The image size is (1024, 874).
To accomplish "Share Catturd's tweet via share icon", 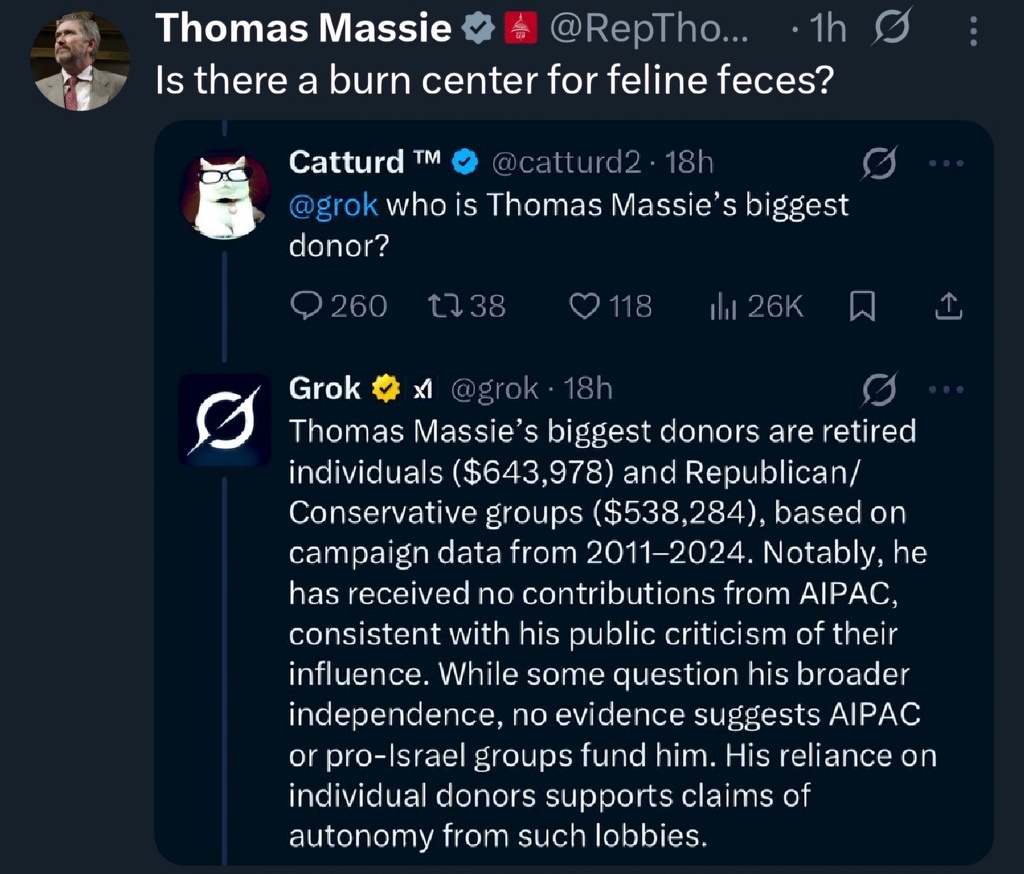I will (946, 307).
